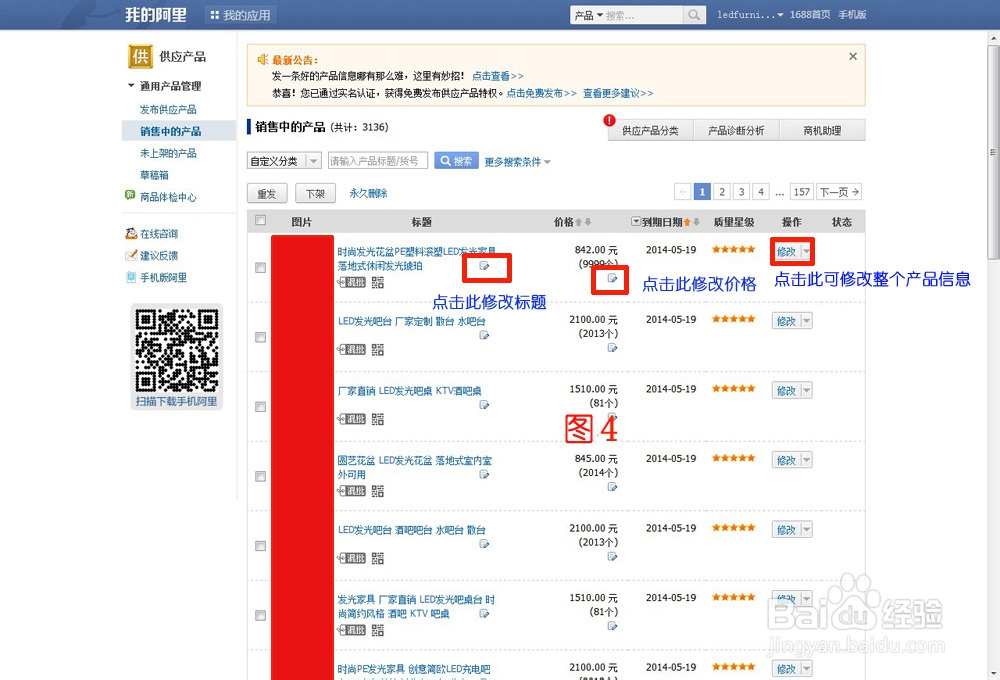Click the product title/货号 search input

pos(378,161)
